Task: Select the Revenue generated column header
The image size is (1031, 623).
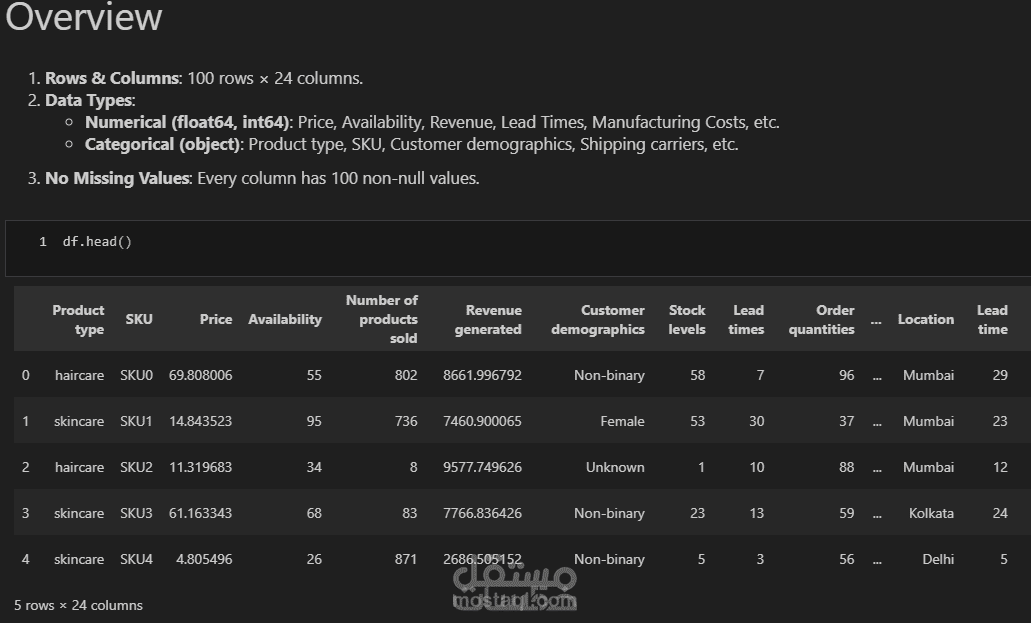Action: [488, 320]
